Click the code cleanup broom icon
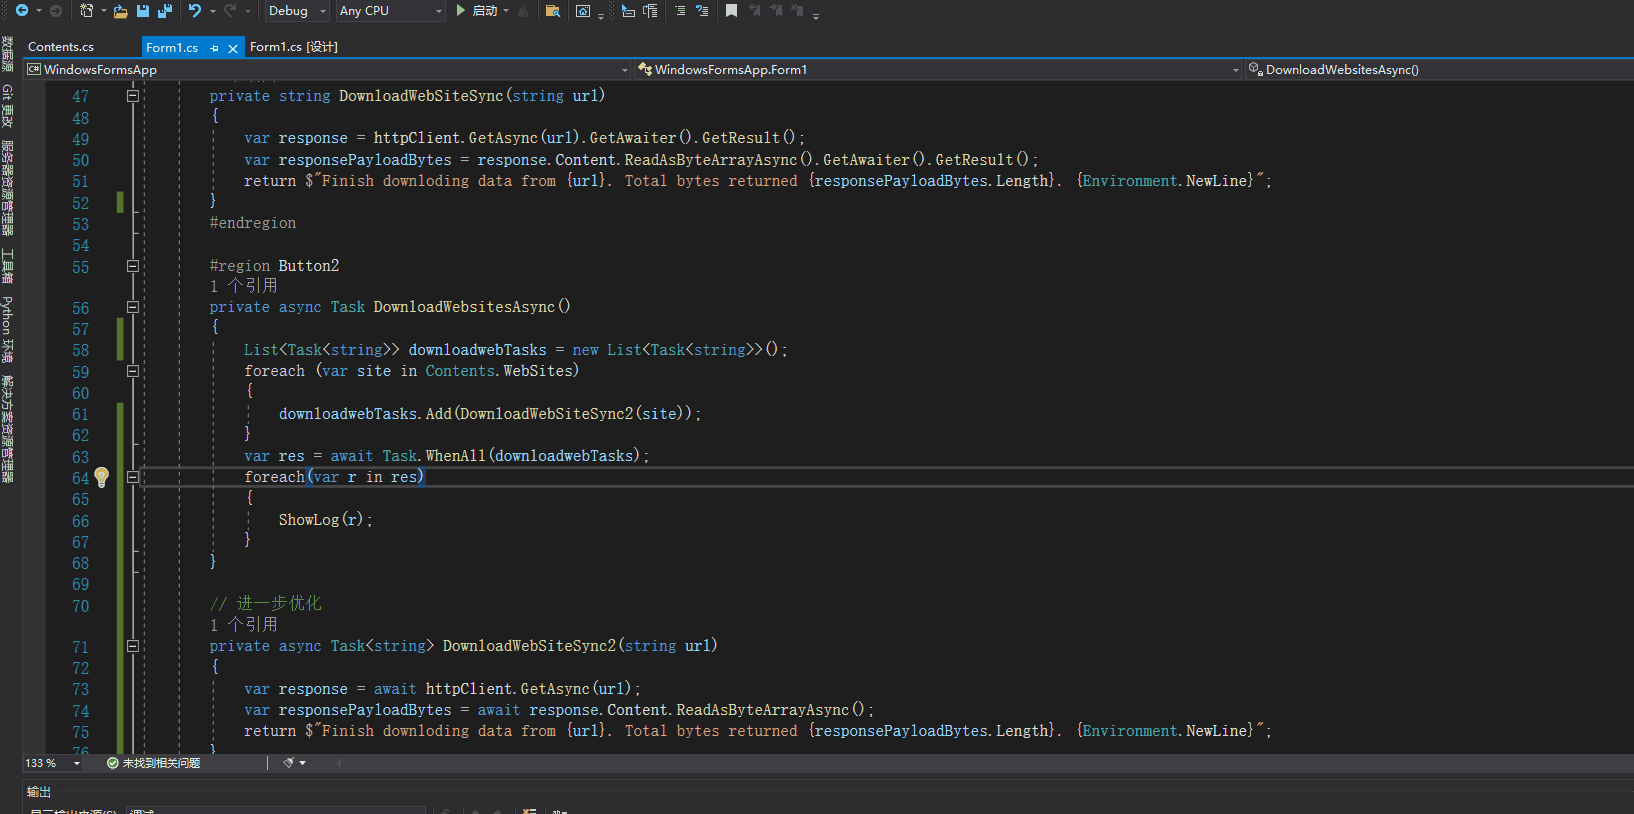Screen dimensions: 1634x814 pos(289,763)
